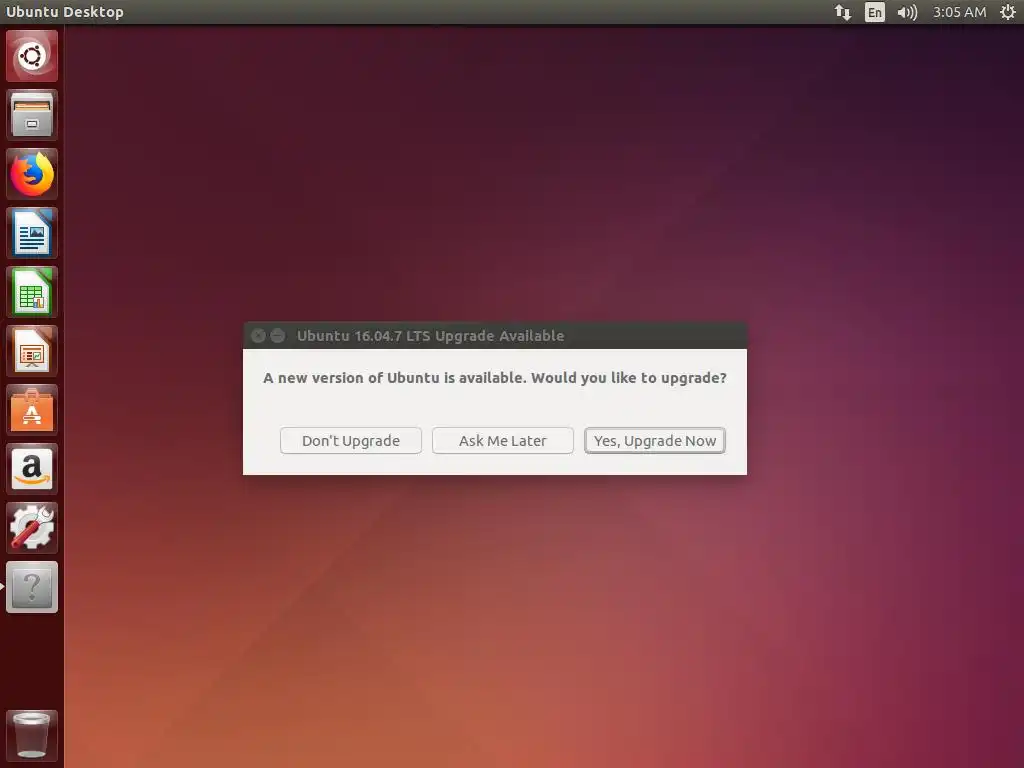Launch LibreOffice Calc spreadsheet

[x=31, y=292]
